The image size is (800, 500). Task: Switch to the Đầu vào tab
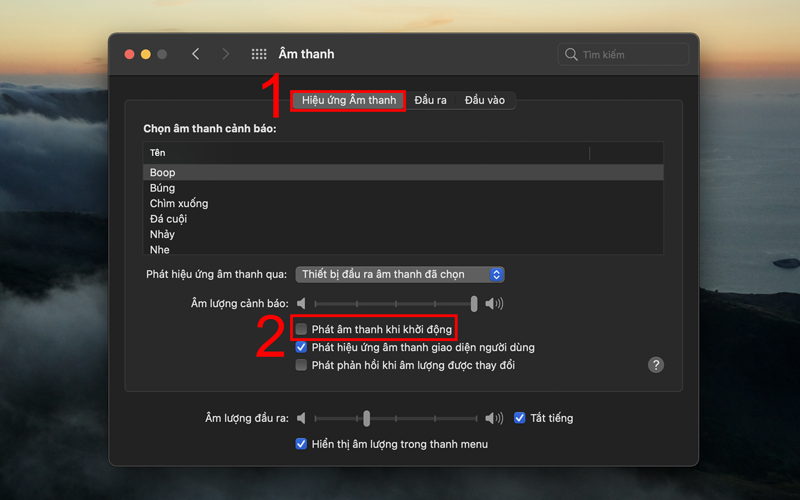485,100
